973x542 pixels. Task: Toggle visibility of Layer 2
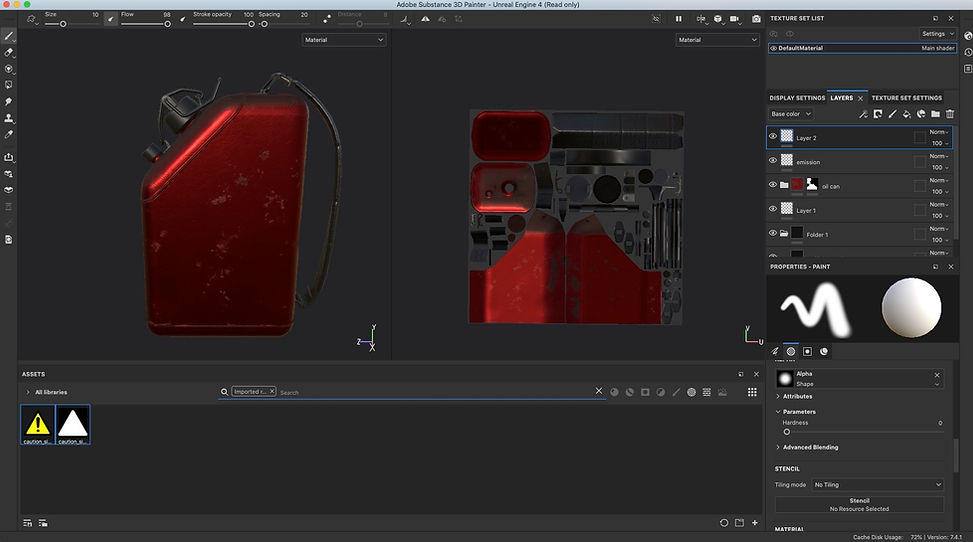click(x=773, y=136)
